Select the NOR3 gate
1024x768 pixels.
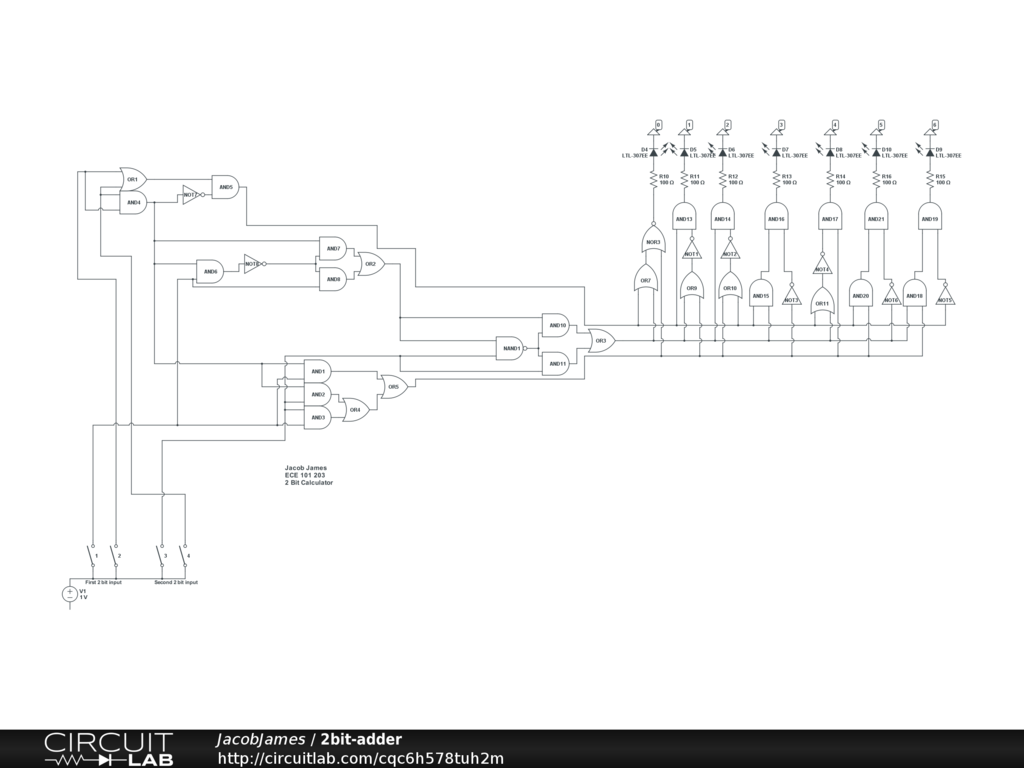coord(652,242)
